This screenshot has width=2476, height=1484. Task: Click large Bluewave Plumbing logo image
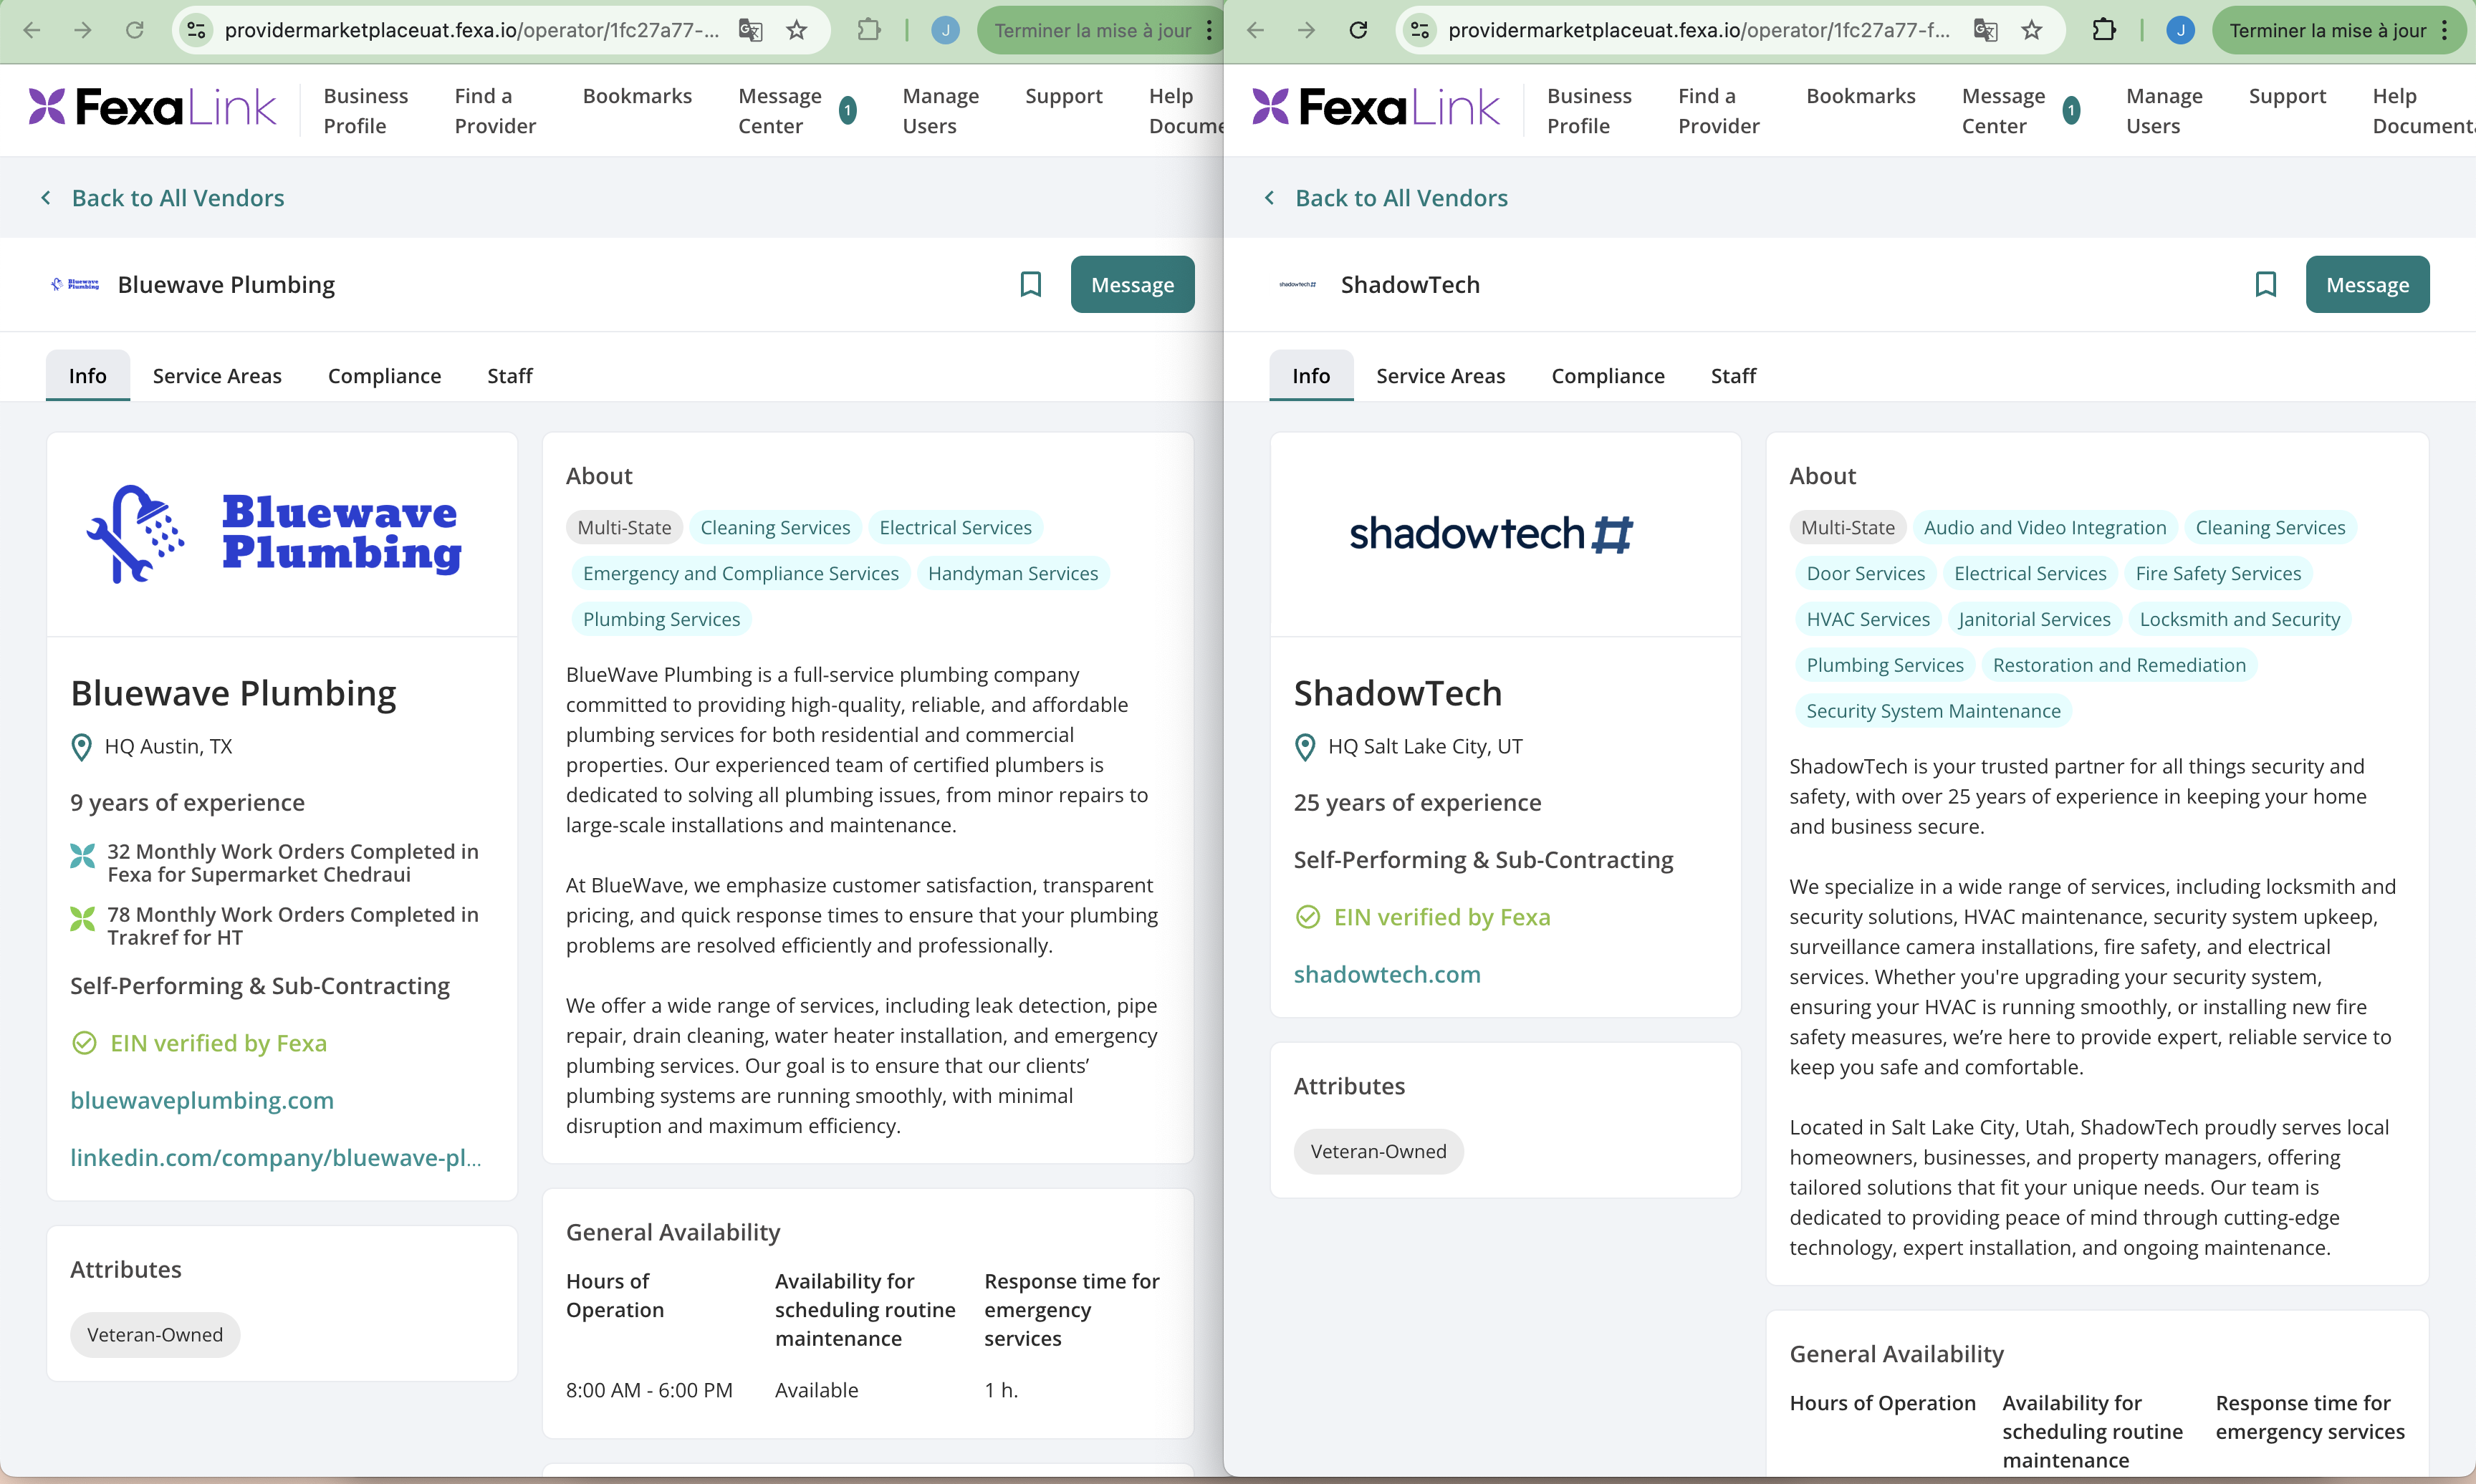275,534
